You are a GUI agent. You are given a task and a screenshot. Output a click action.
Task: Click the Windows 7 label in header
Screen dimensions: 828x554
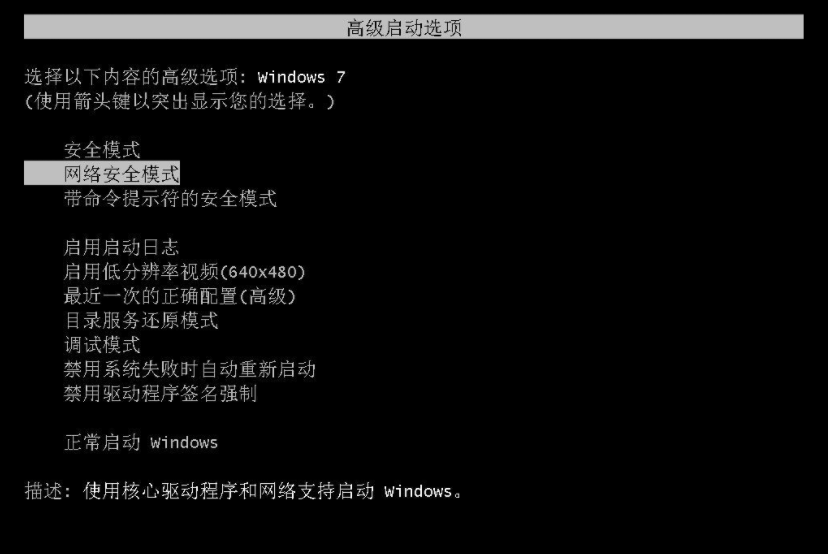pos(302,78)
